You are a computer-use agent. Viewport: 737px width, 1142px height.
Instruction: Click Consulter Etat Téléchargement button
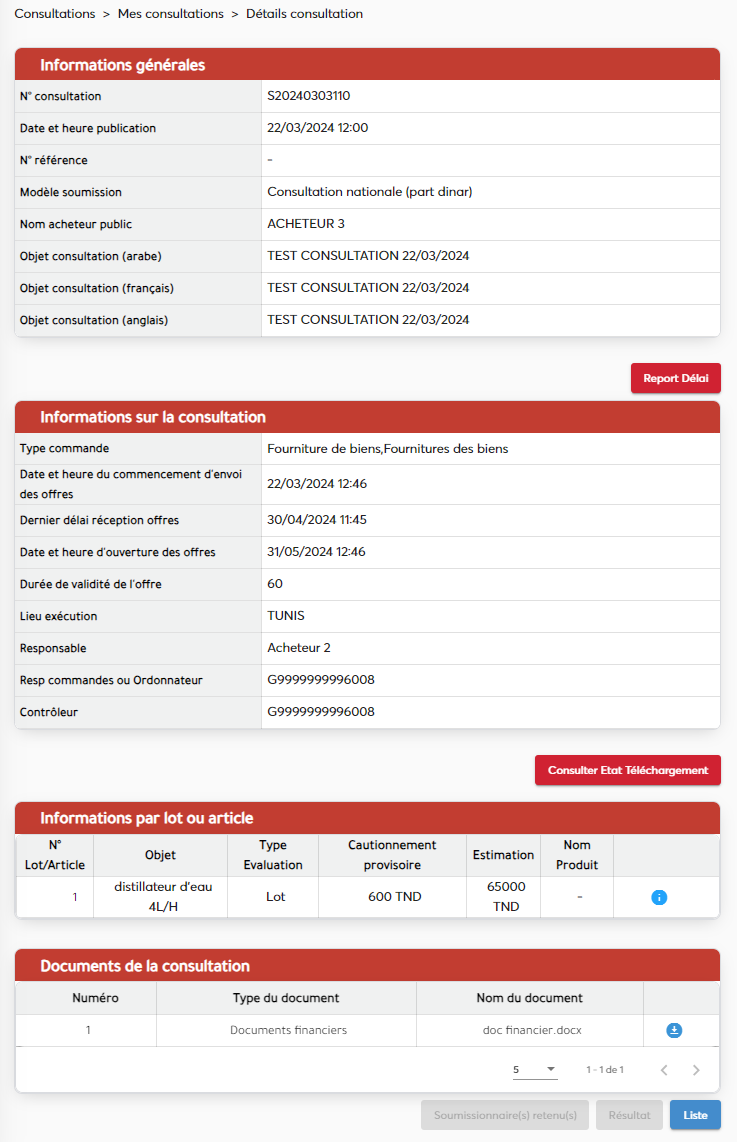click(x=627, y=770)
